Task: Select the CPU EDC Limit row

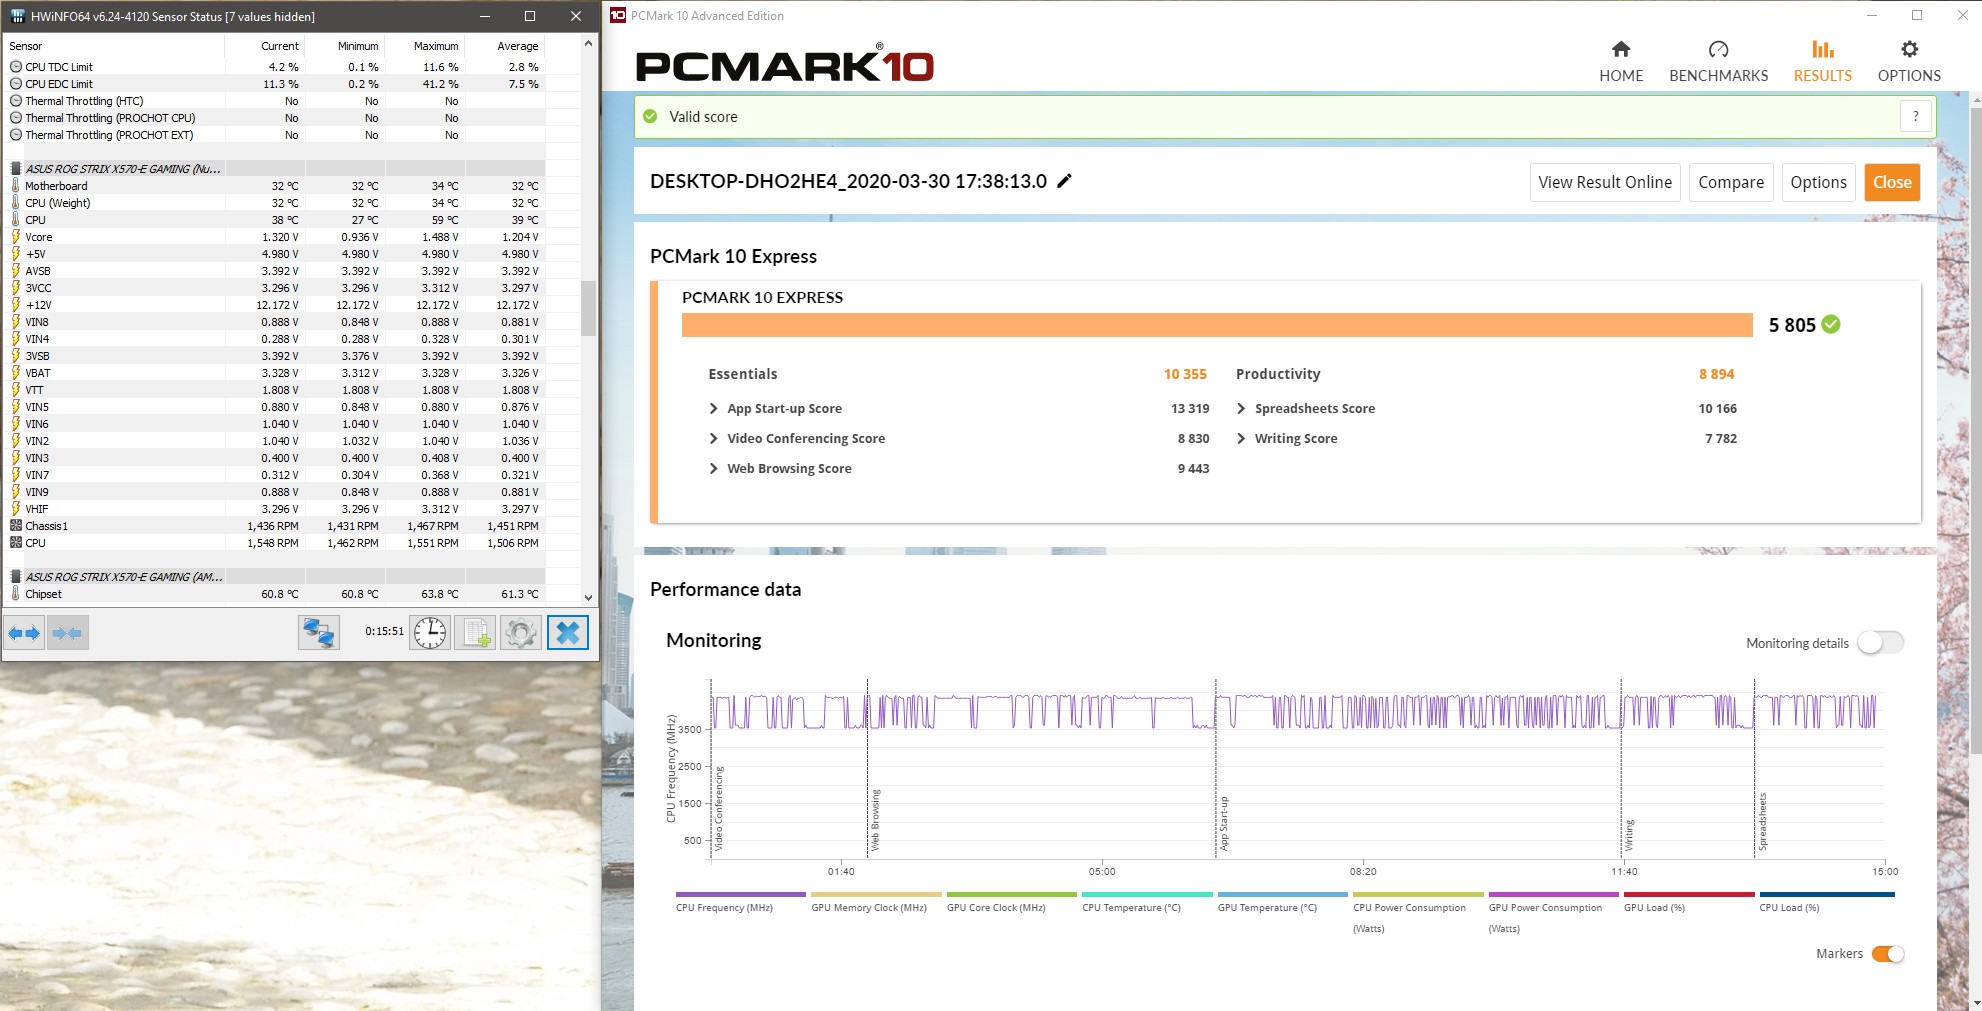Action: pyautogui.click(x=275, y=84)
